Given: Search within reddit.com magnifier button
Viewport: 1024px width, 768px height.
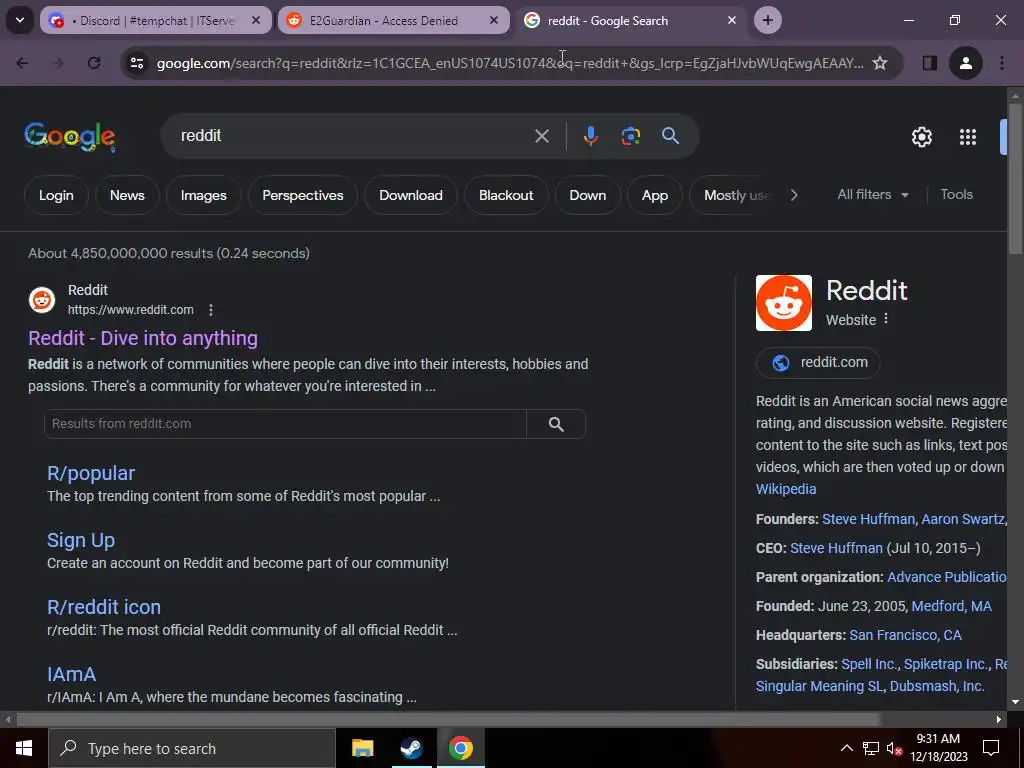Looking at the screenshot, I should coord(556,424).
